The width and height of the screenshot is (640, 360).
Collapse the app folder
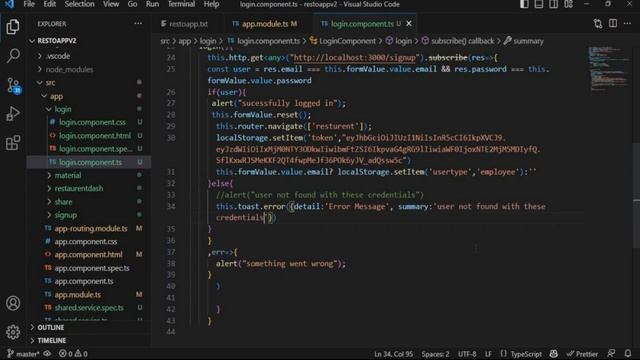(56, 96)
